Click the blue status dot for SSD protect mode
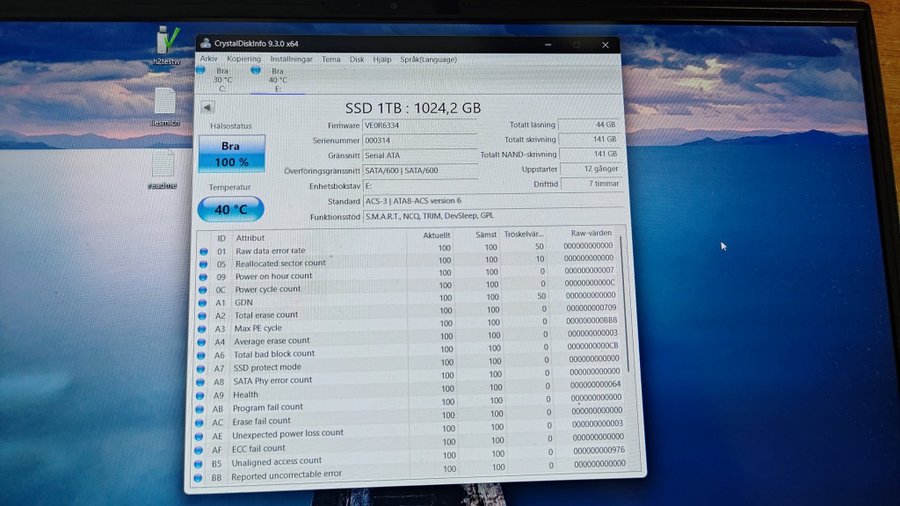This screenshot has width=900, height=506. [x=201, y=369]
